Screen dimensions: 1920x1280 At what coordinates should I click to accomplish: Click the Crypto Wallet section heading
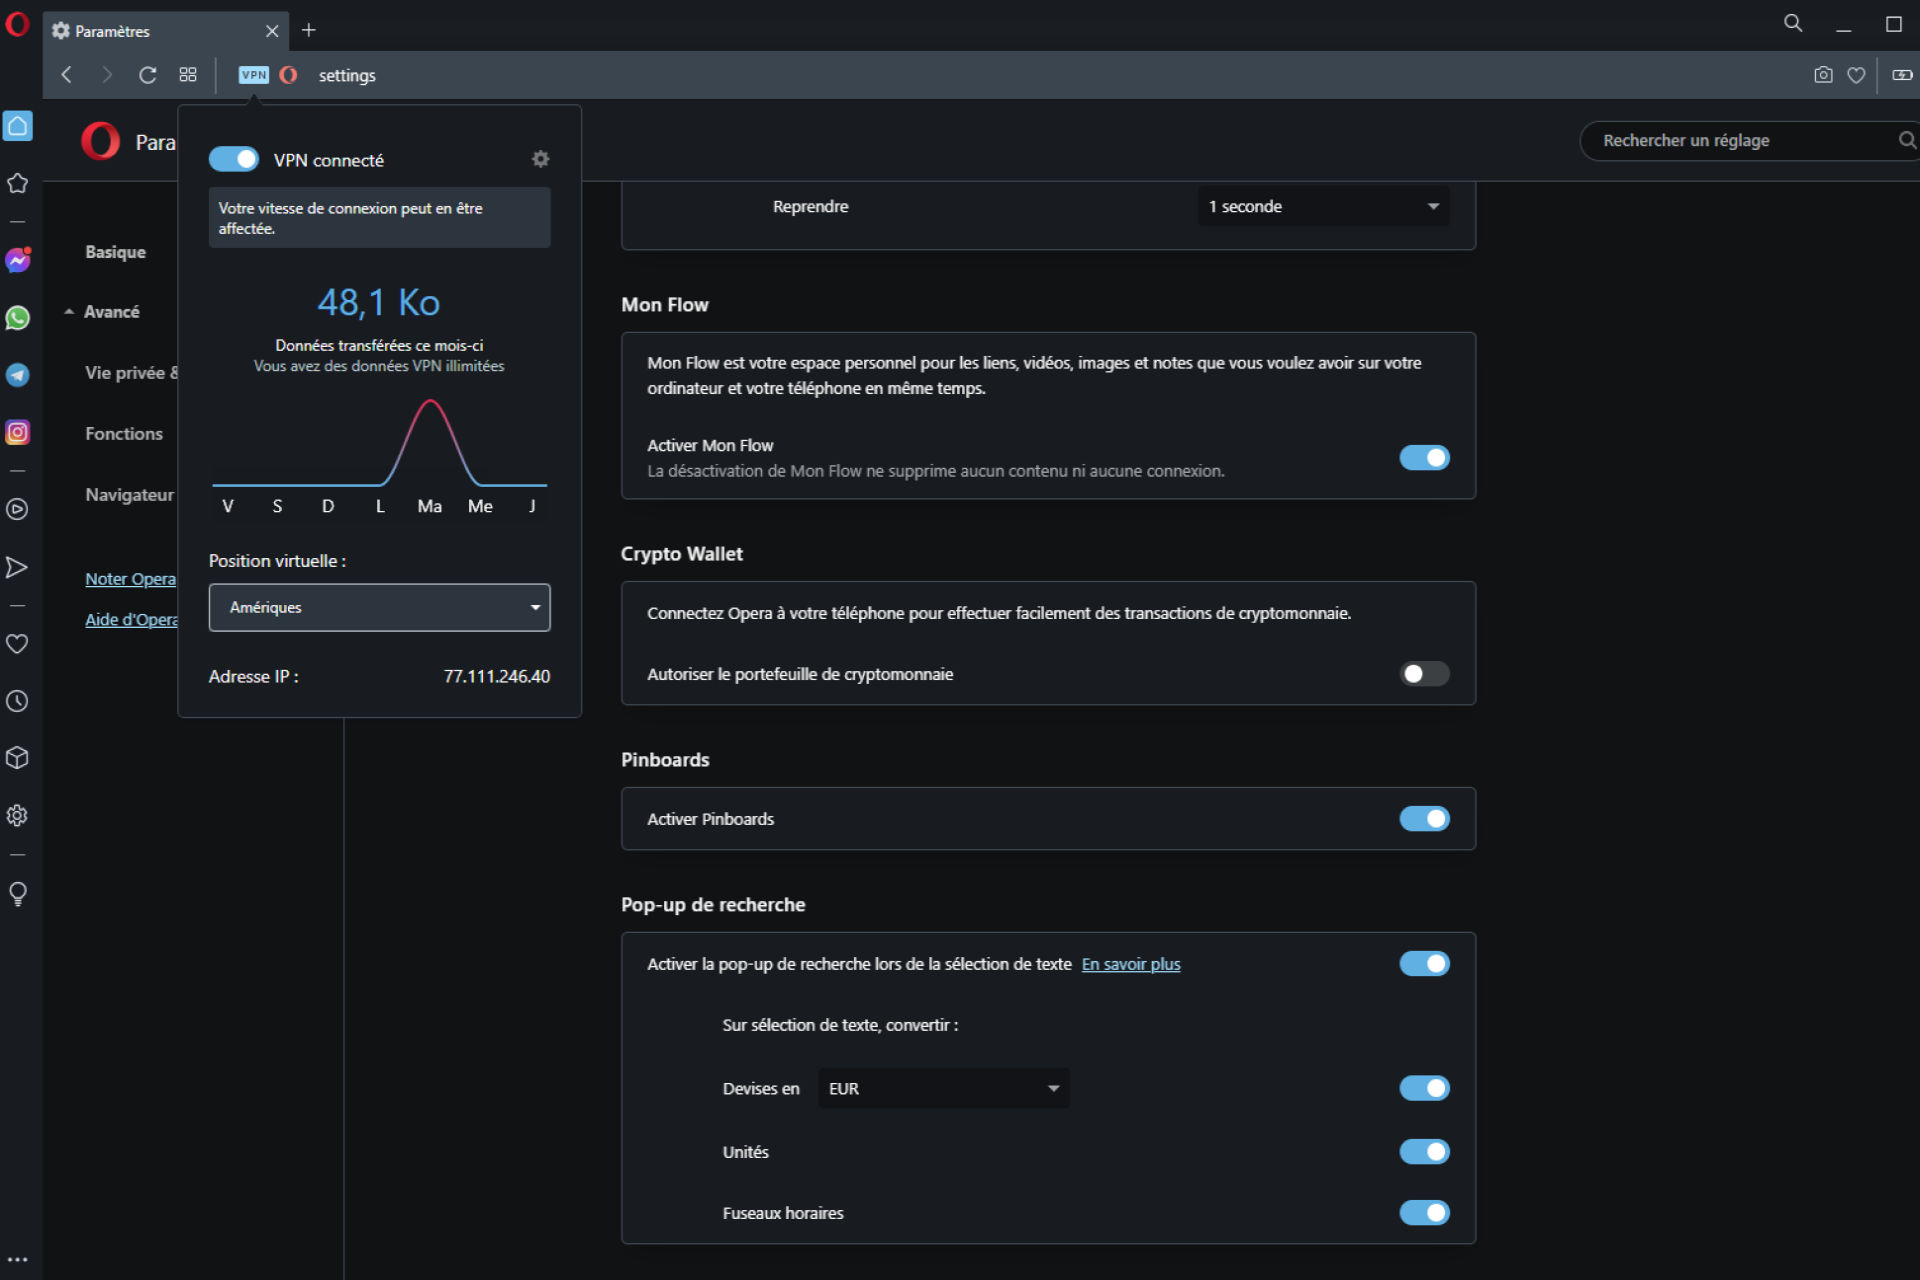pyautogui.click(x=682, y=554)
